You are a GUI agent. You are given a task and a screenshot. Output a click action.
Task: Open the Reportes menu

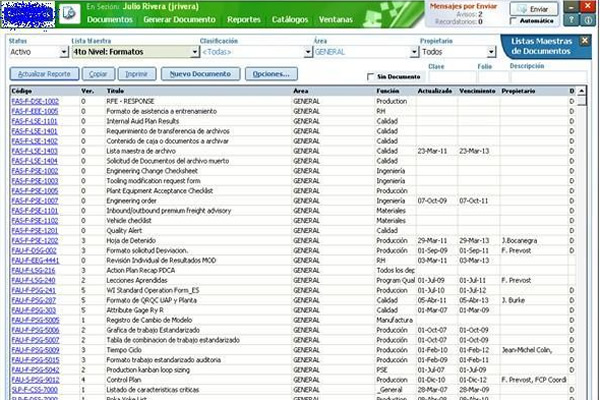(x=244, y=20)
